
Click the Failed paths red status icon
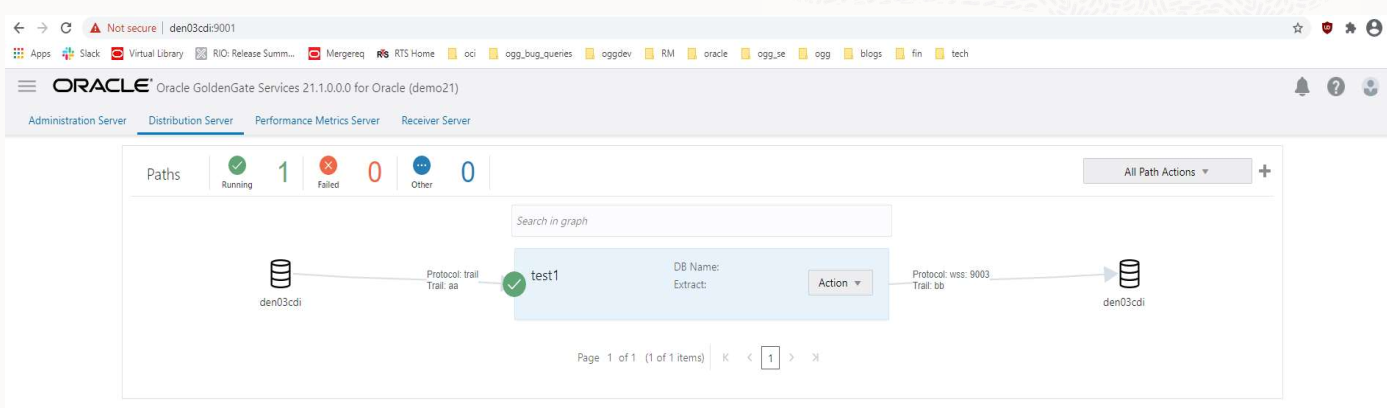328,165
